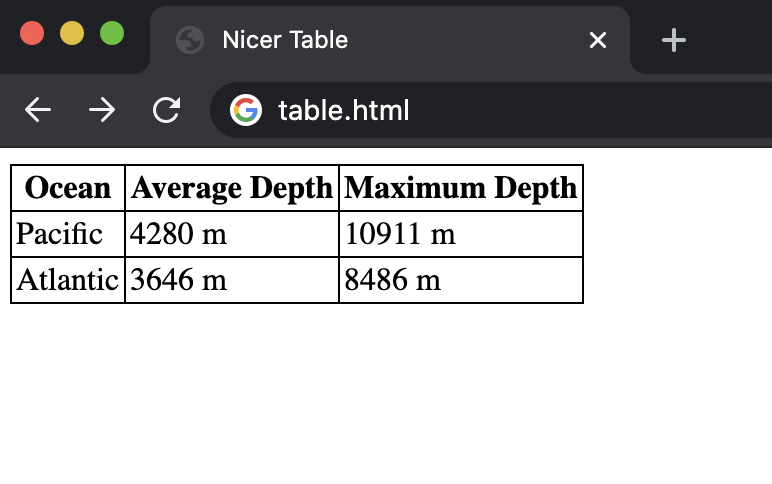The image size is (772, 484).
Task: Click the Ocean column header
Action: click(x=68, y=188)
